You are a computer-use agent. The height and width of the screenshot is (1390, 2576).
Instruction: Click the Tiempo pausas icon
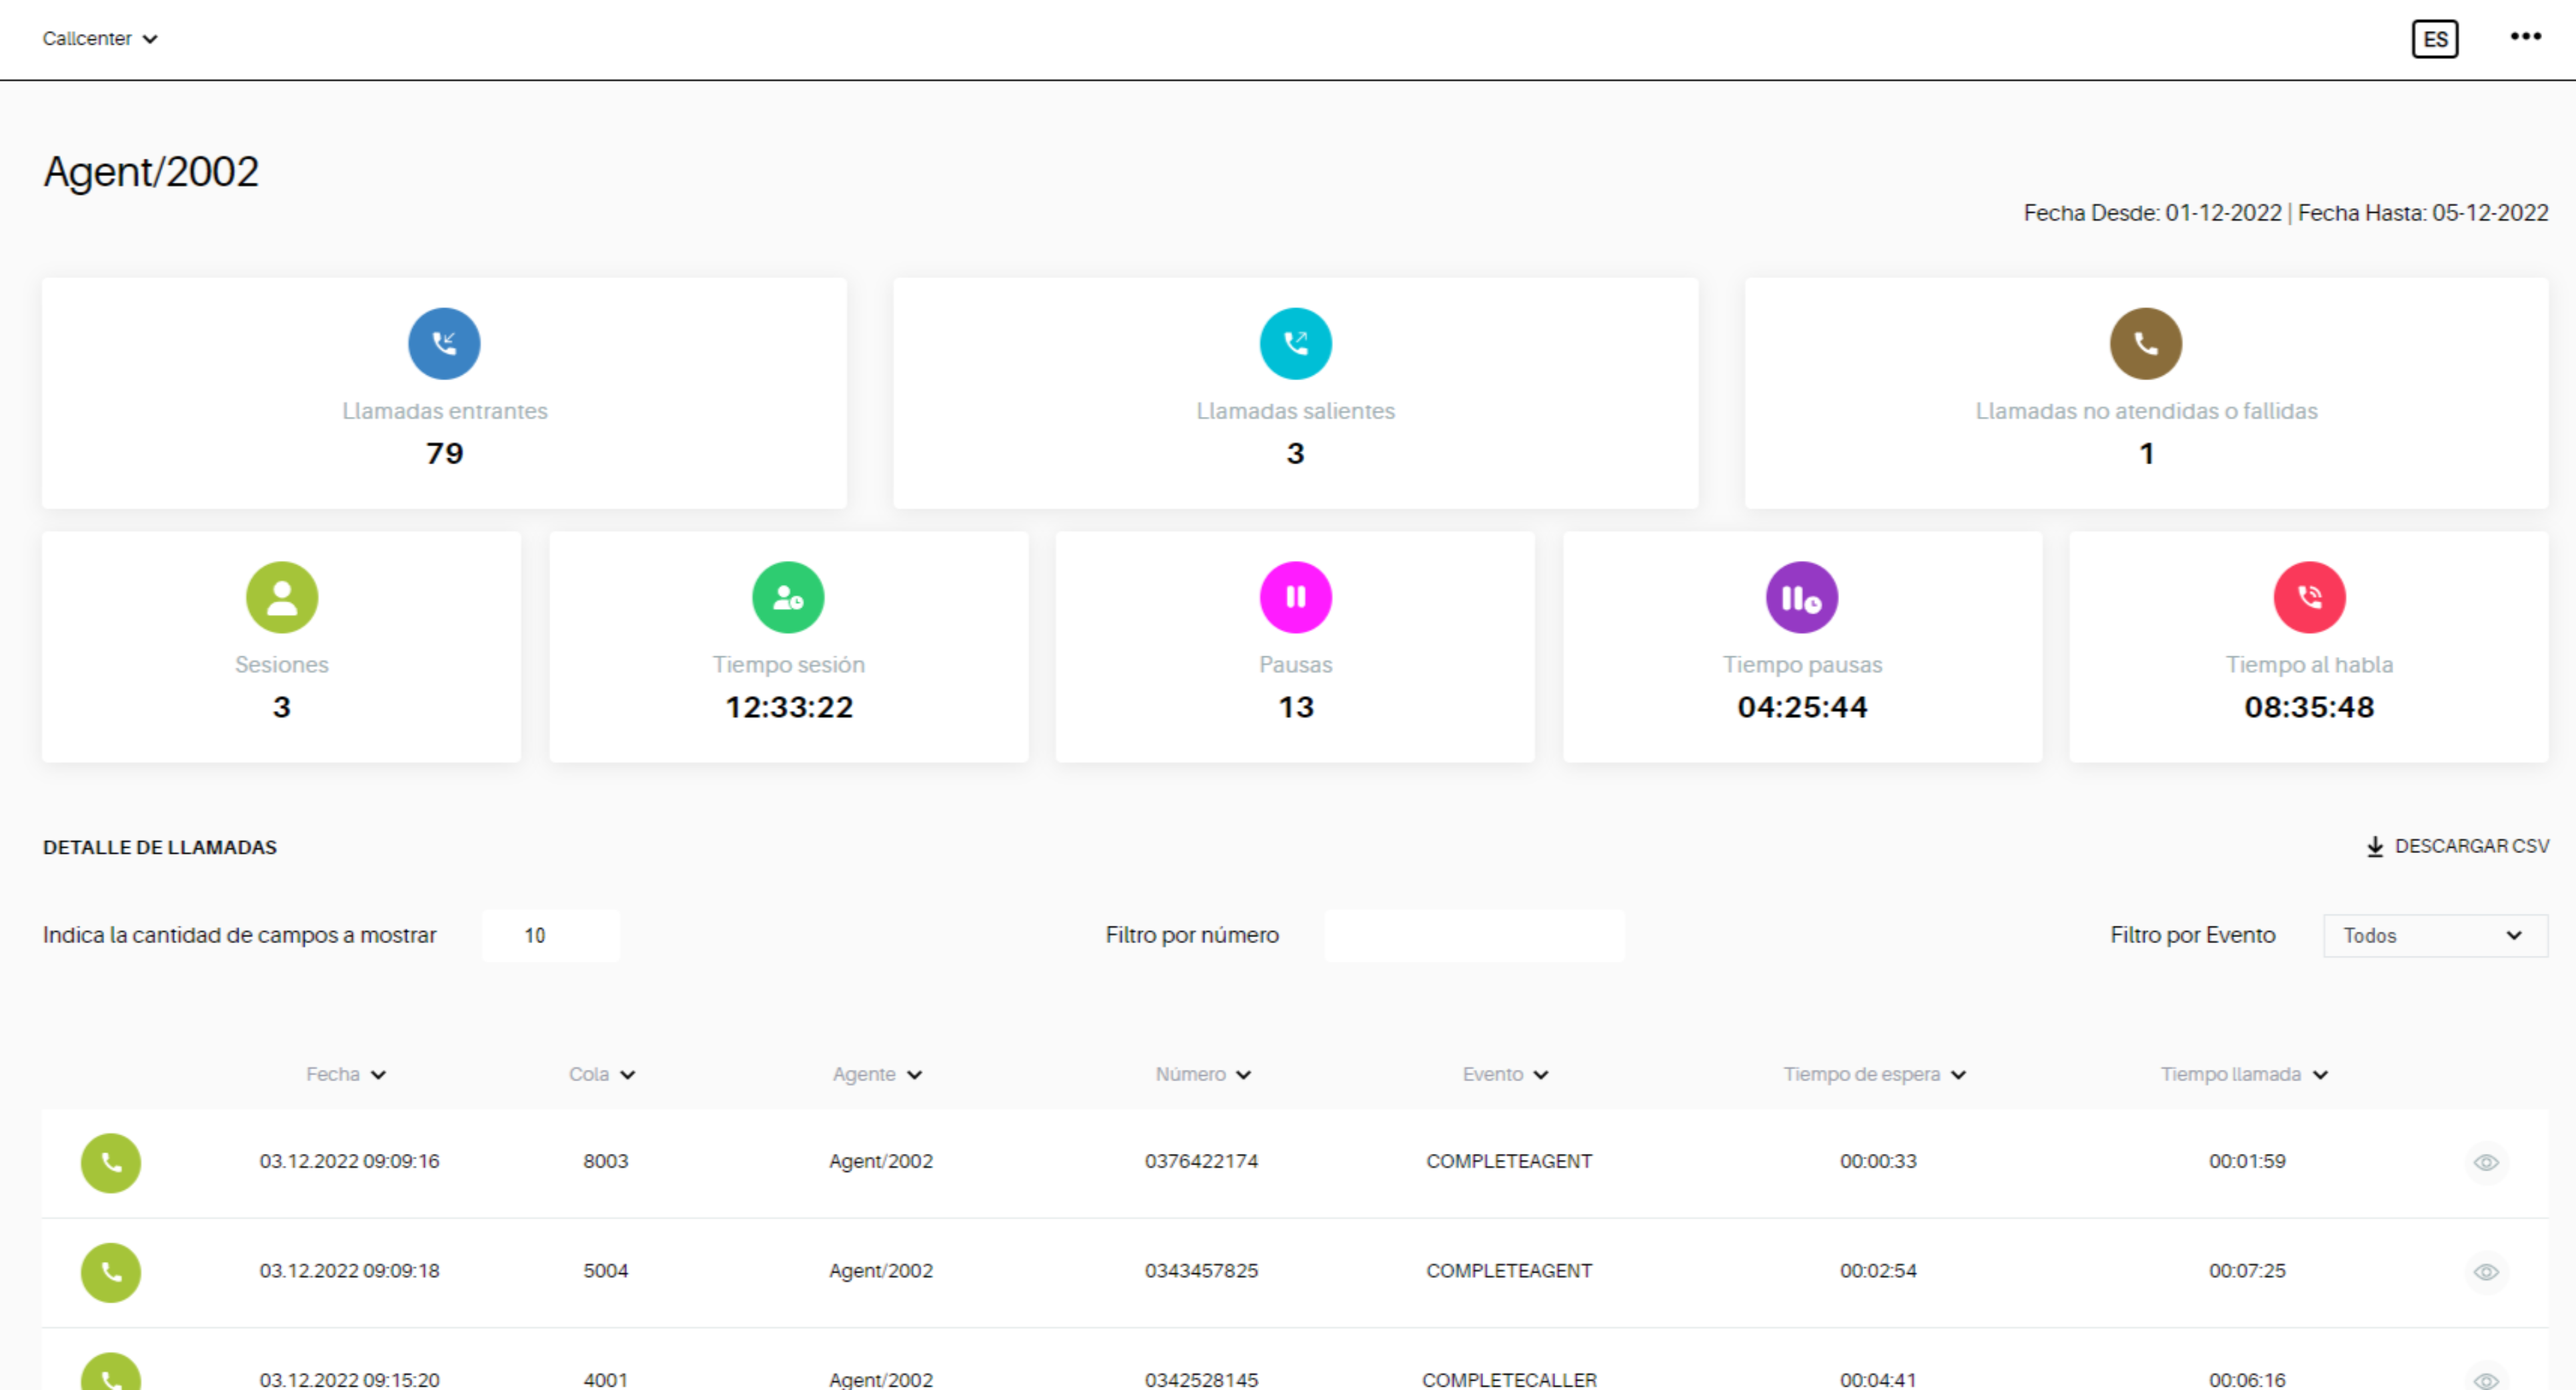[x=1801, y=597]
